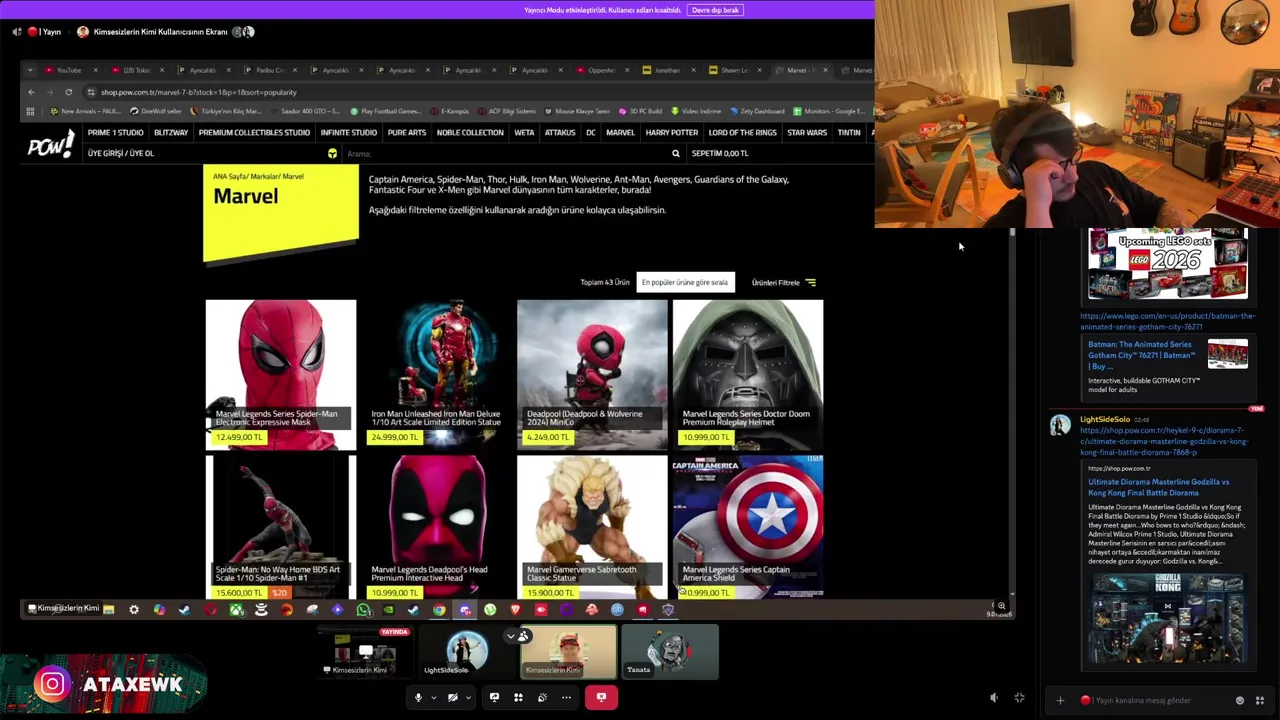The image size is (1280, 720).
Task: Open more options three-dot menu in call bar
Action: [566, 697]
